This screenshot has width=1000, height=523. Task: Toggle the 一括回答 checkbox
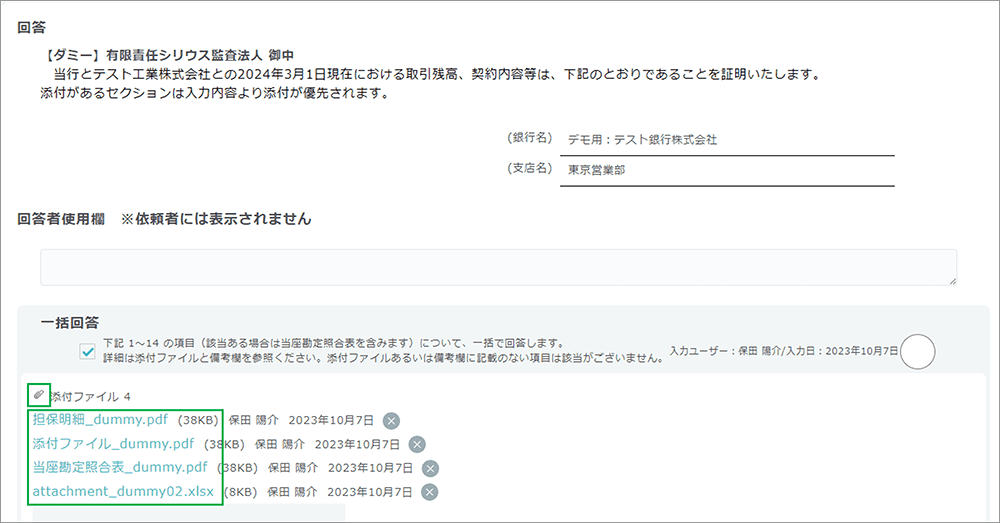(x=87, y=350)
